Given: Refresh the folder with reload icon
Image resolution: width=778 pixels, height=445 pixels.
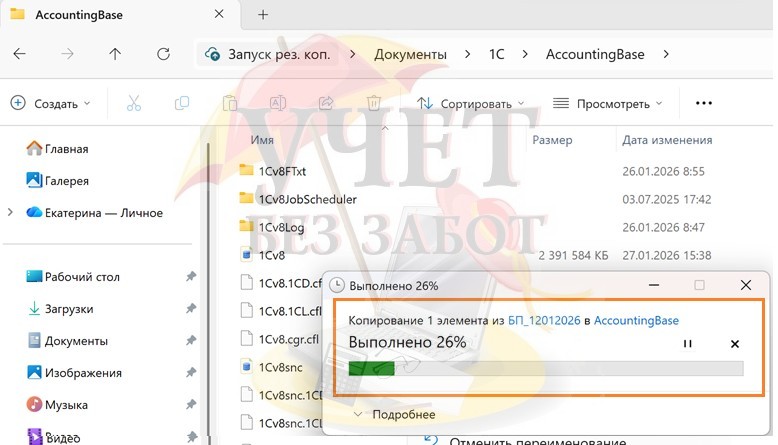Looking at the screenshot, I should coord(163,54).
